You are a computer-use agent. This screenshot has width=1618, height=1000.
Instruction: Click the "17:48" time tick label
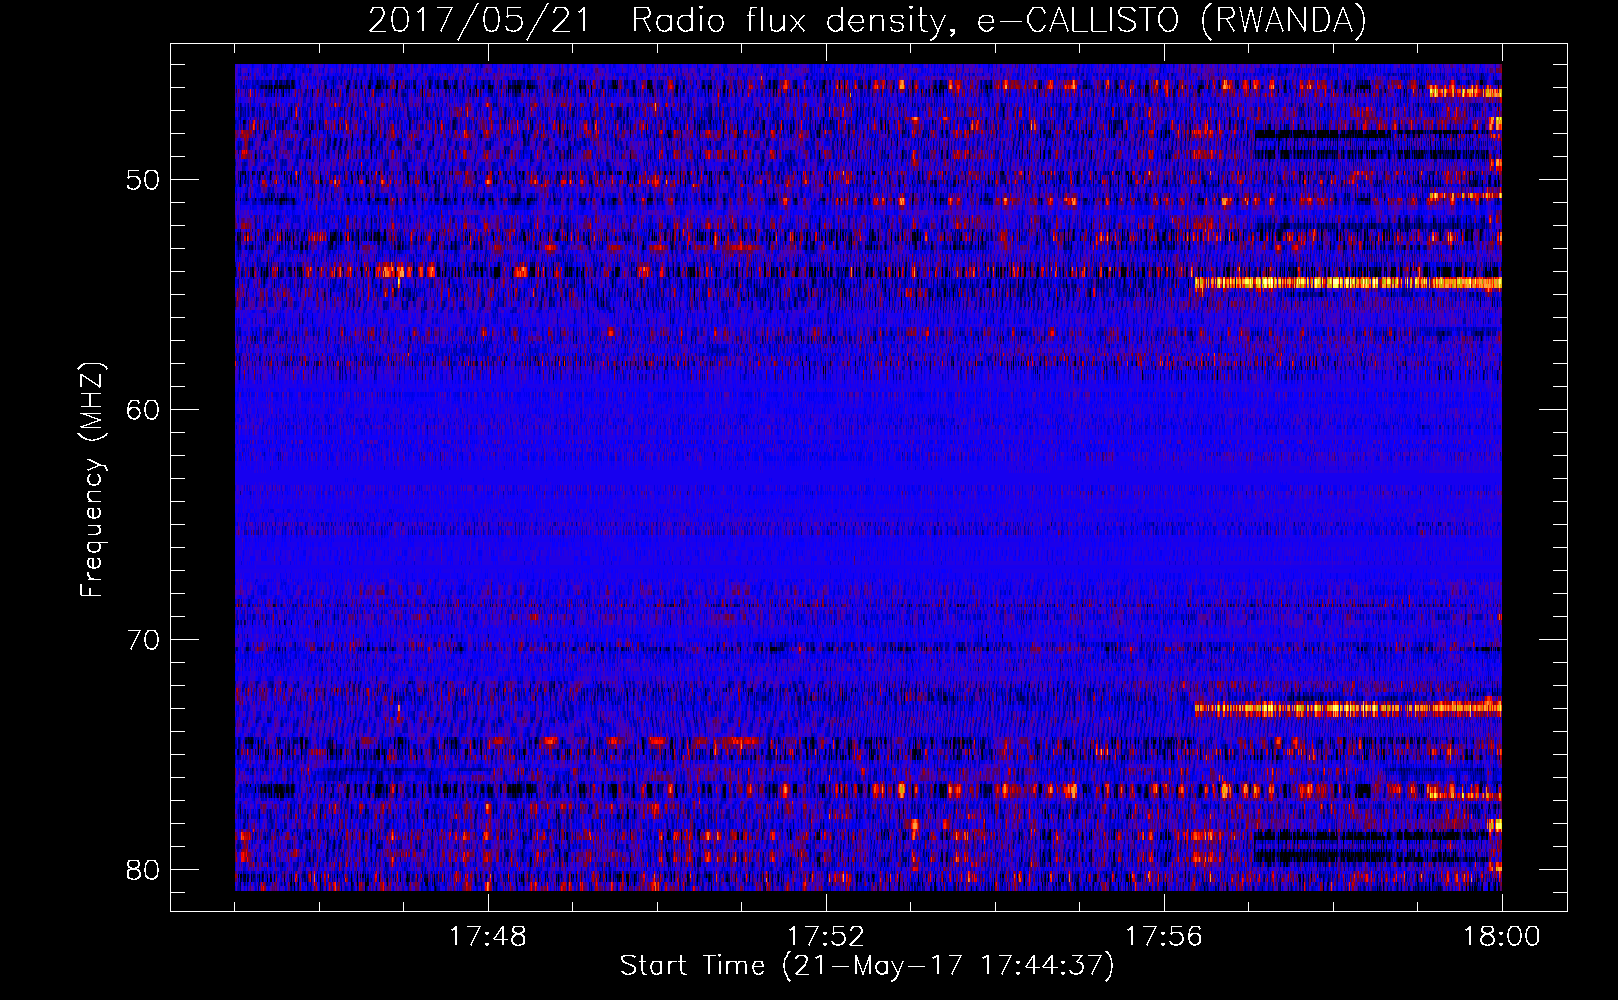click(488, 937)
